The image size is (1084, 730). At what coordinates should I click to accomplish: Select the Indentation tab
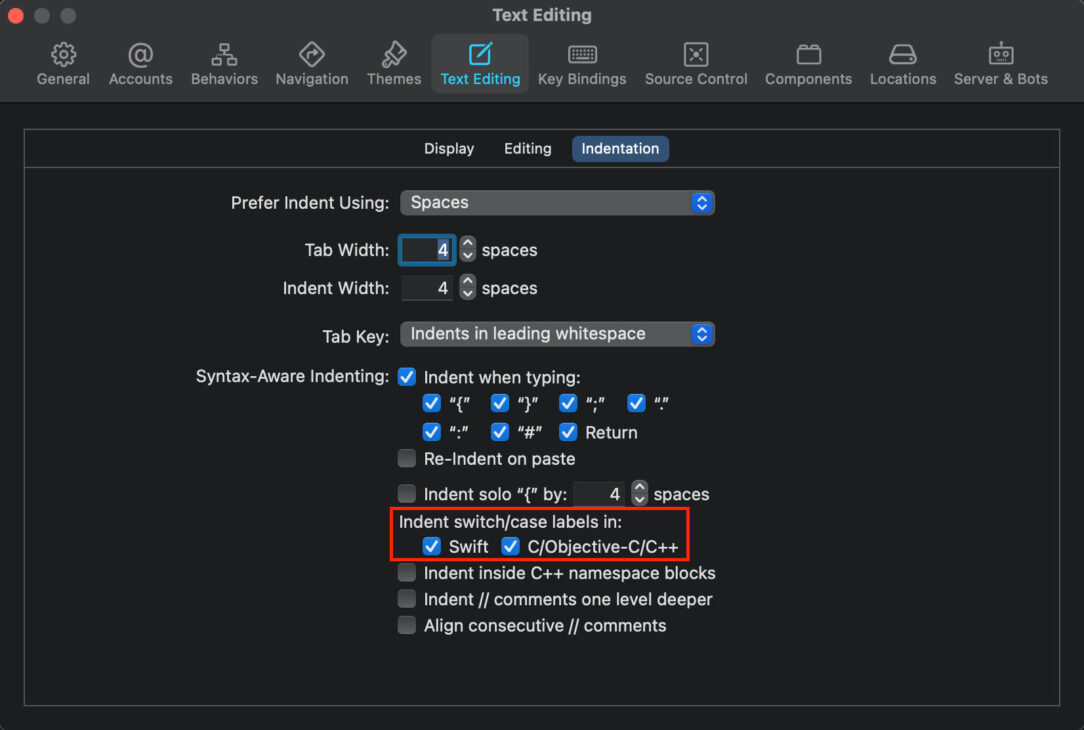[620, 149]
